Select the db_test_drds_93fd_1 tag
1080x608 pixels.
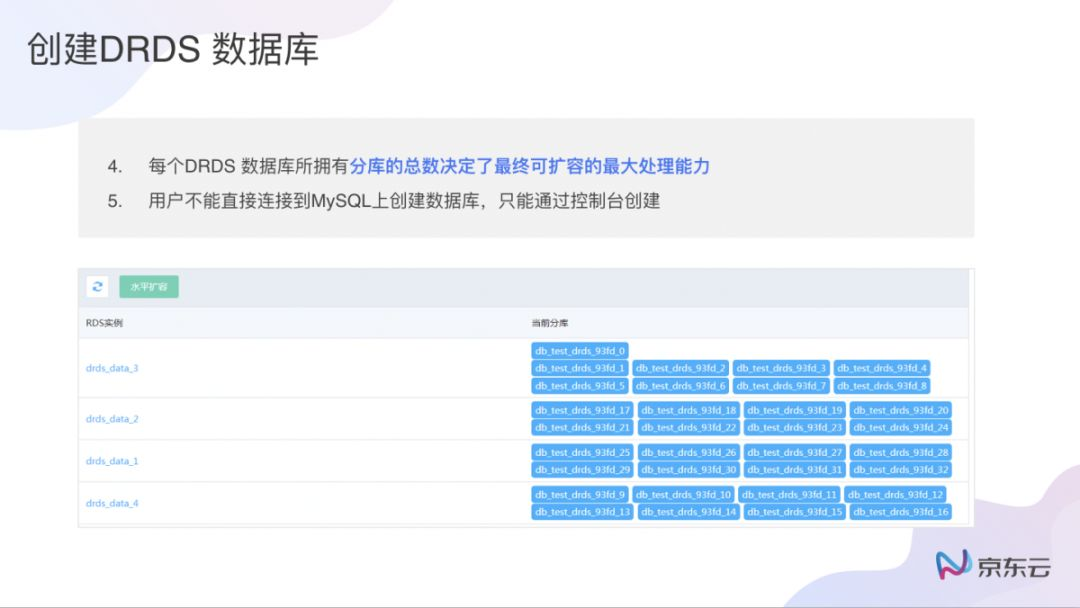click(579, 368)
